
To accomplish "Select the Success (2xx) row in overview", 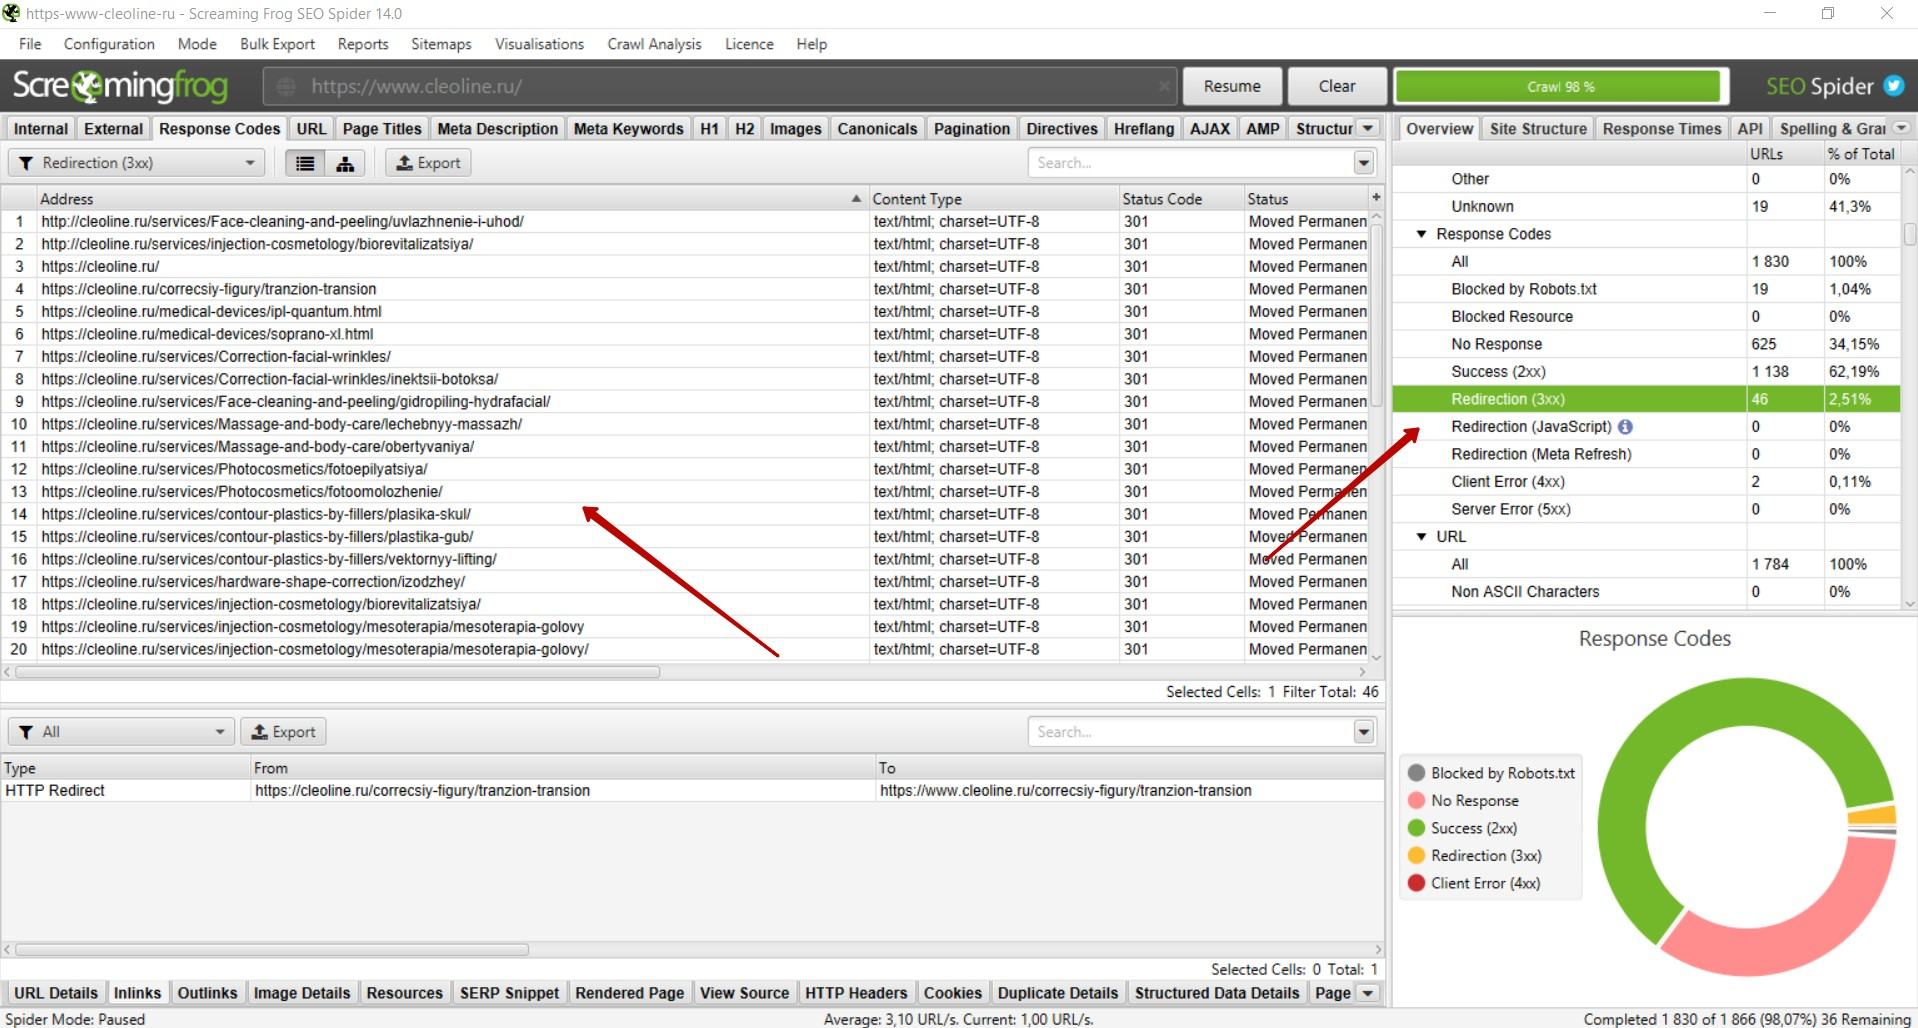I will [x=1646, y=372].
